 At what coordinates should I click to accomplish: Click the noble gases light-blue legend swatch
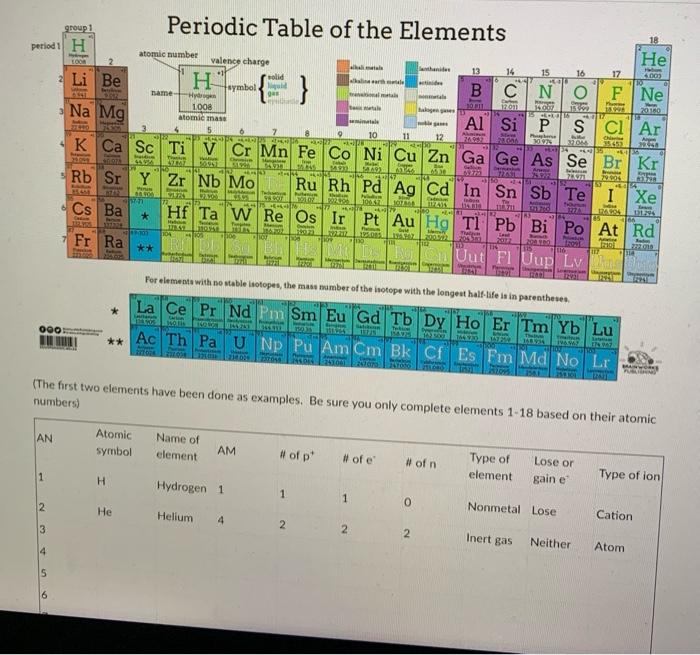410,122
